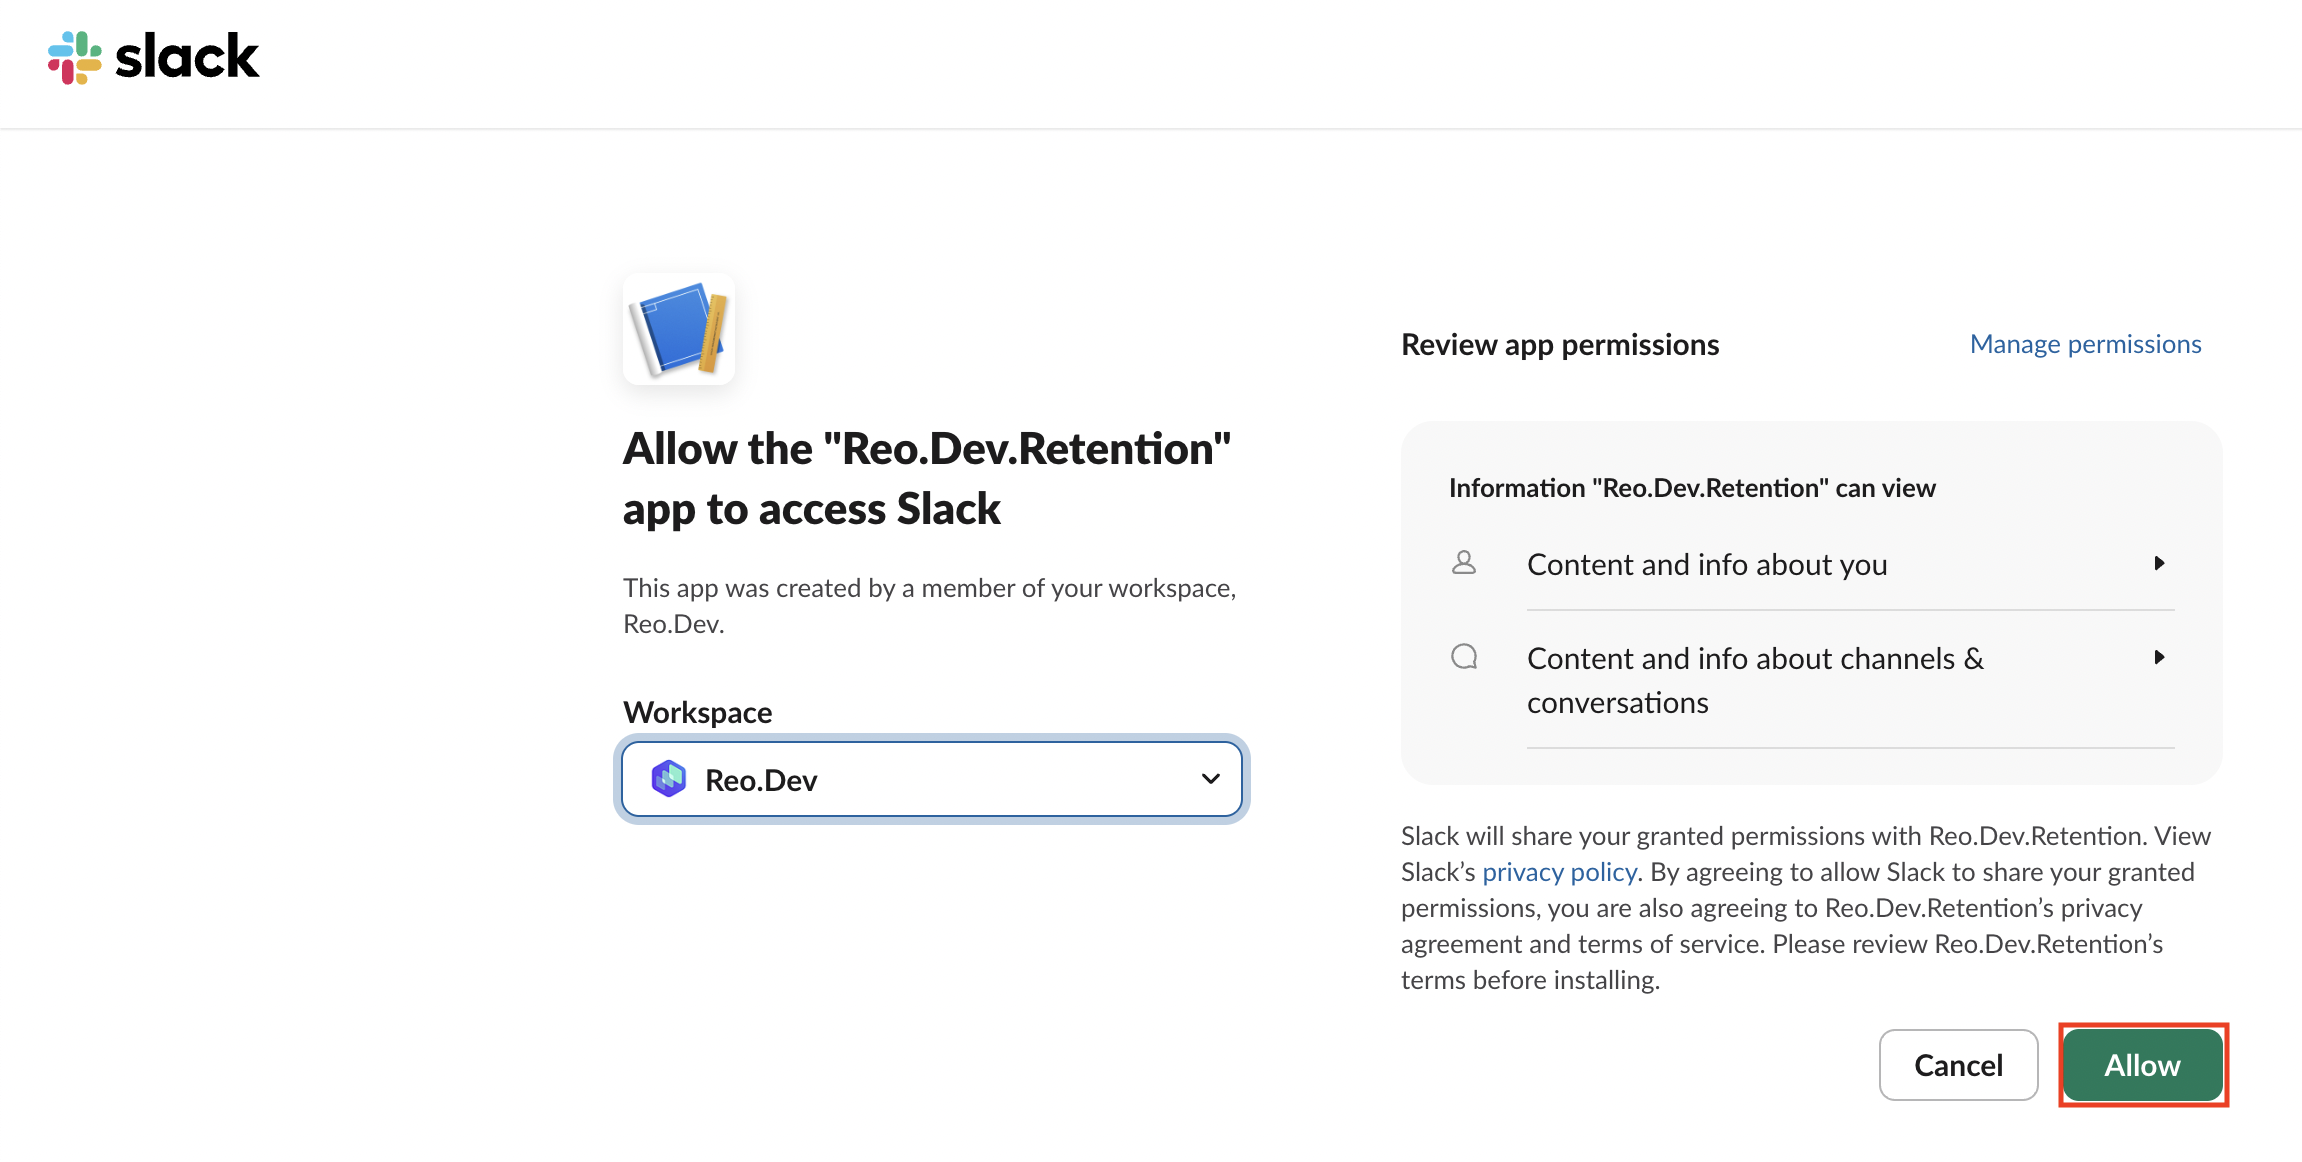Click the Reo.Dev.Retention blueprint app icon
This screenshot has width=2302, height=1162.
679,330
